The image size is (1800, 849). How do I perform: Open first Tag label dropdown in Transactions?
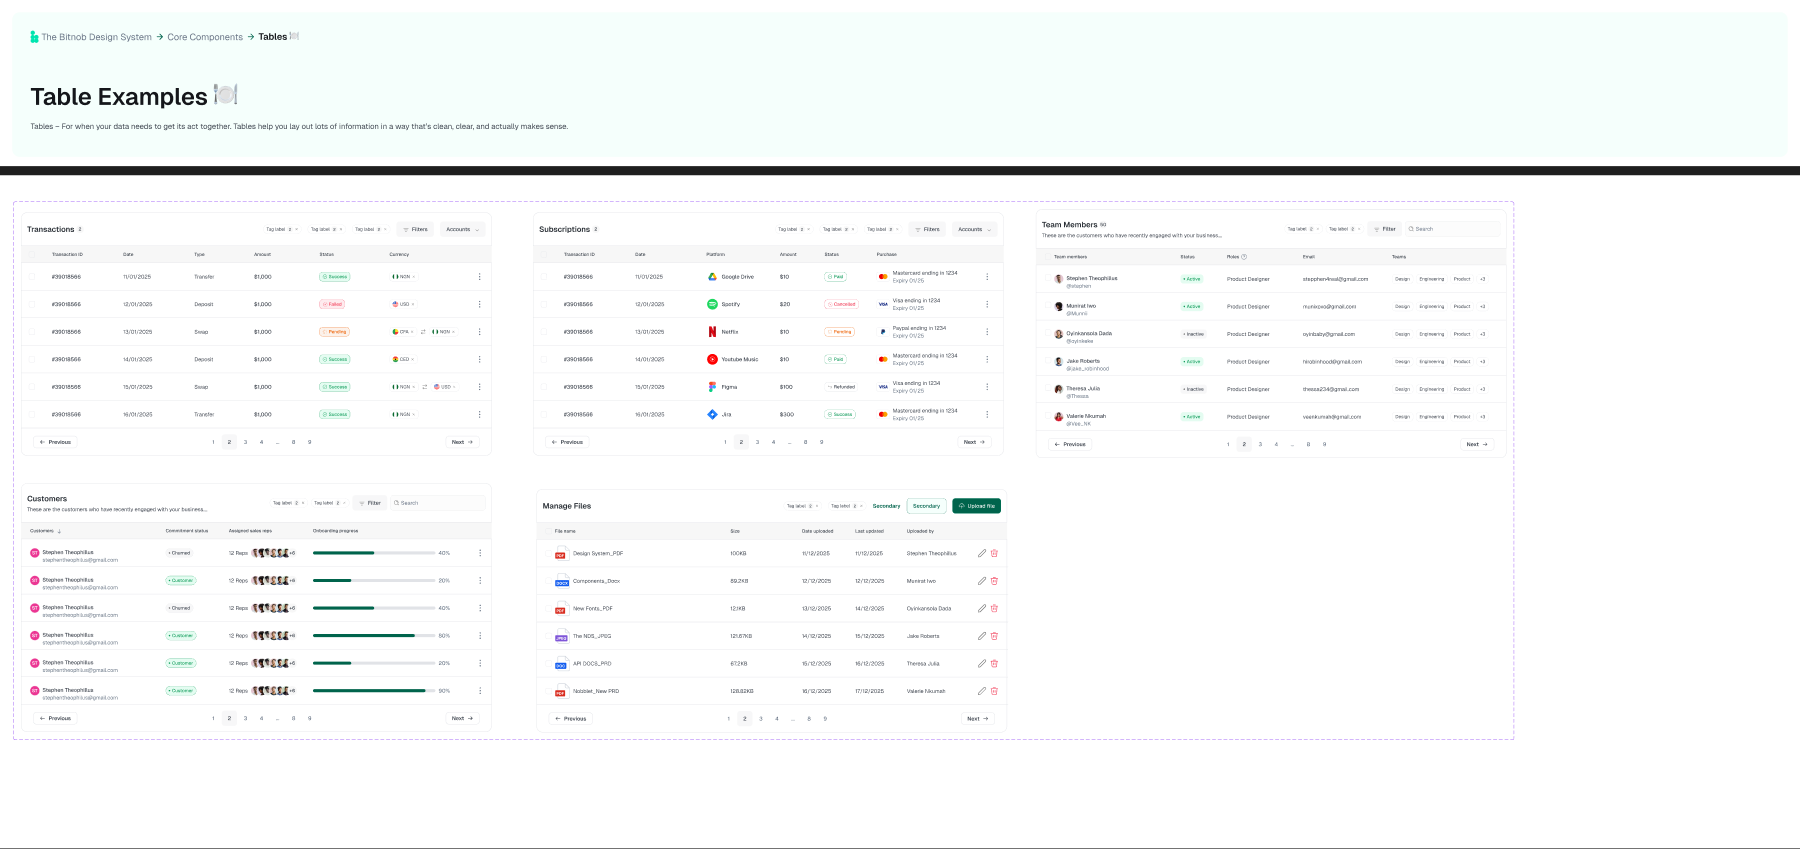pyautogui.click(x=281, y=229)
